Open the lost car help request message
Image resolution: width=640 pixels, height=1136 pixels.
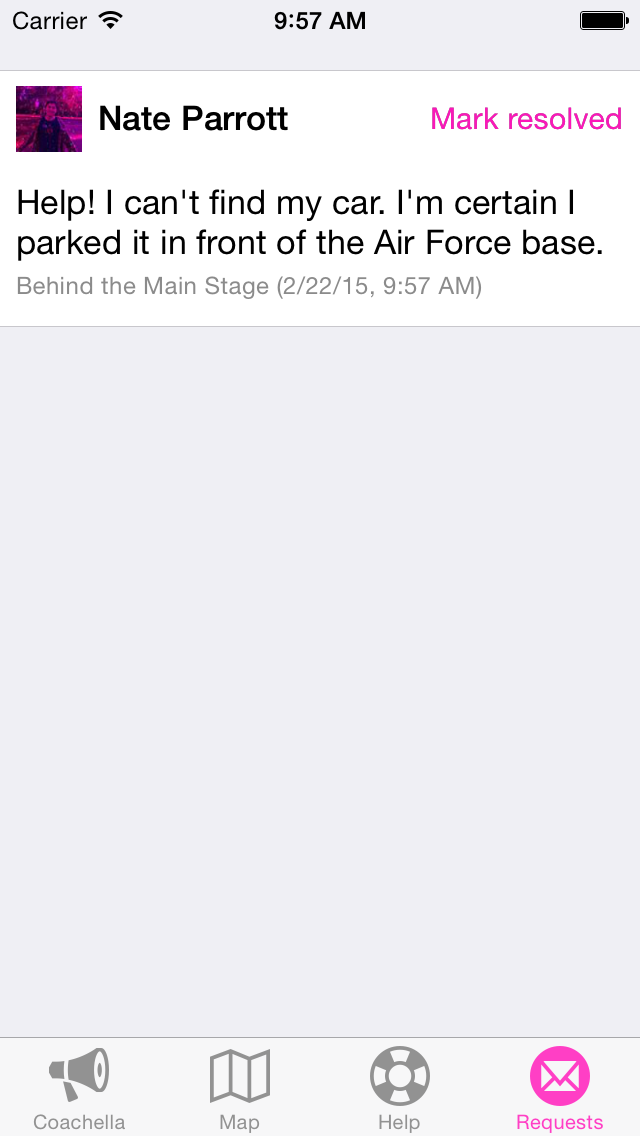coord(310,224)
